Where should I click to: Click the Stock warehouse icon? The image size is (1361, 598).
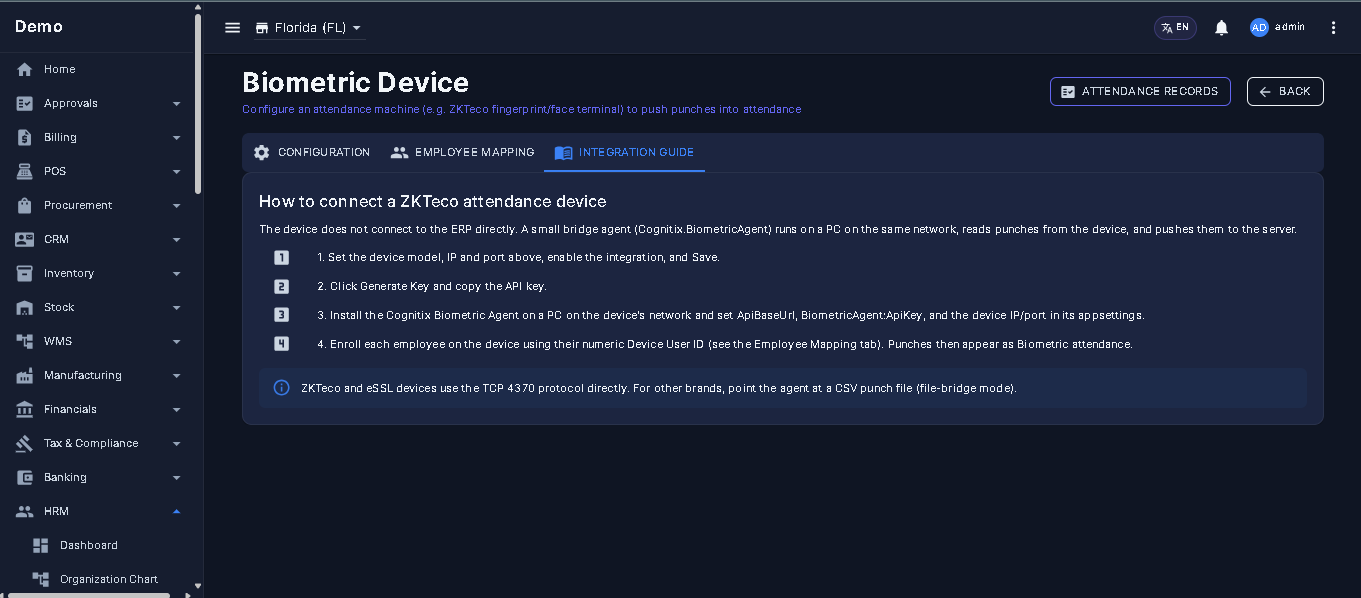(25, 307)
